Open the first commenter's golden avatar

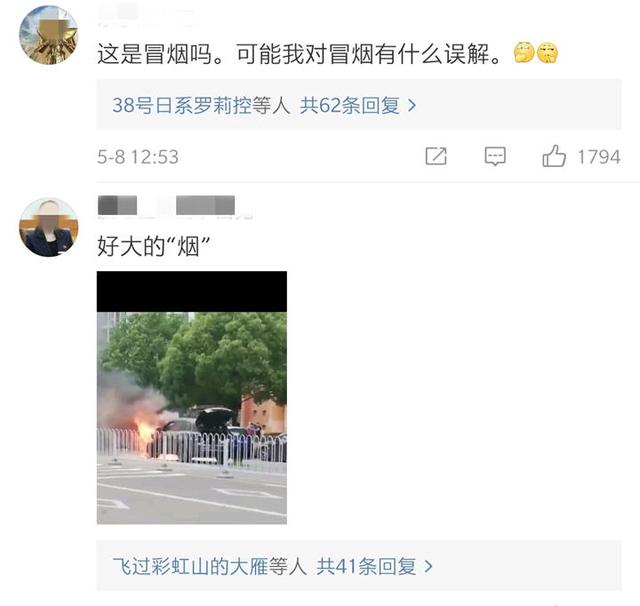(49, 35)
